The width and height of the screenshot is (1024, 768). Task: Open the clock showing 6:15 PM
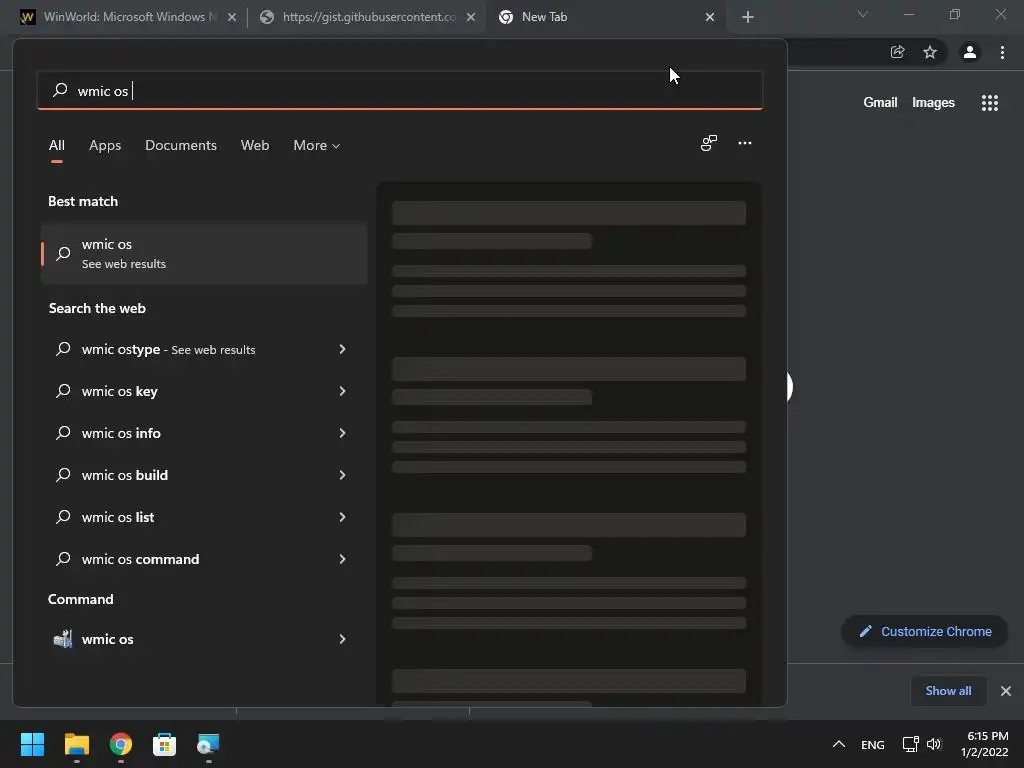[x=984, y=744]
